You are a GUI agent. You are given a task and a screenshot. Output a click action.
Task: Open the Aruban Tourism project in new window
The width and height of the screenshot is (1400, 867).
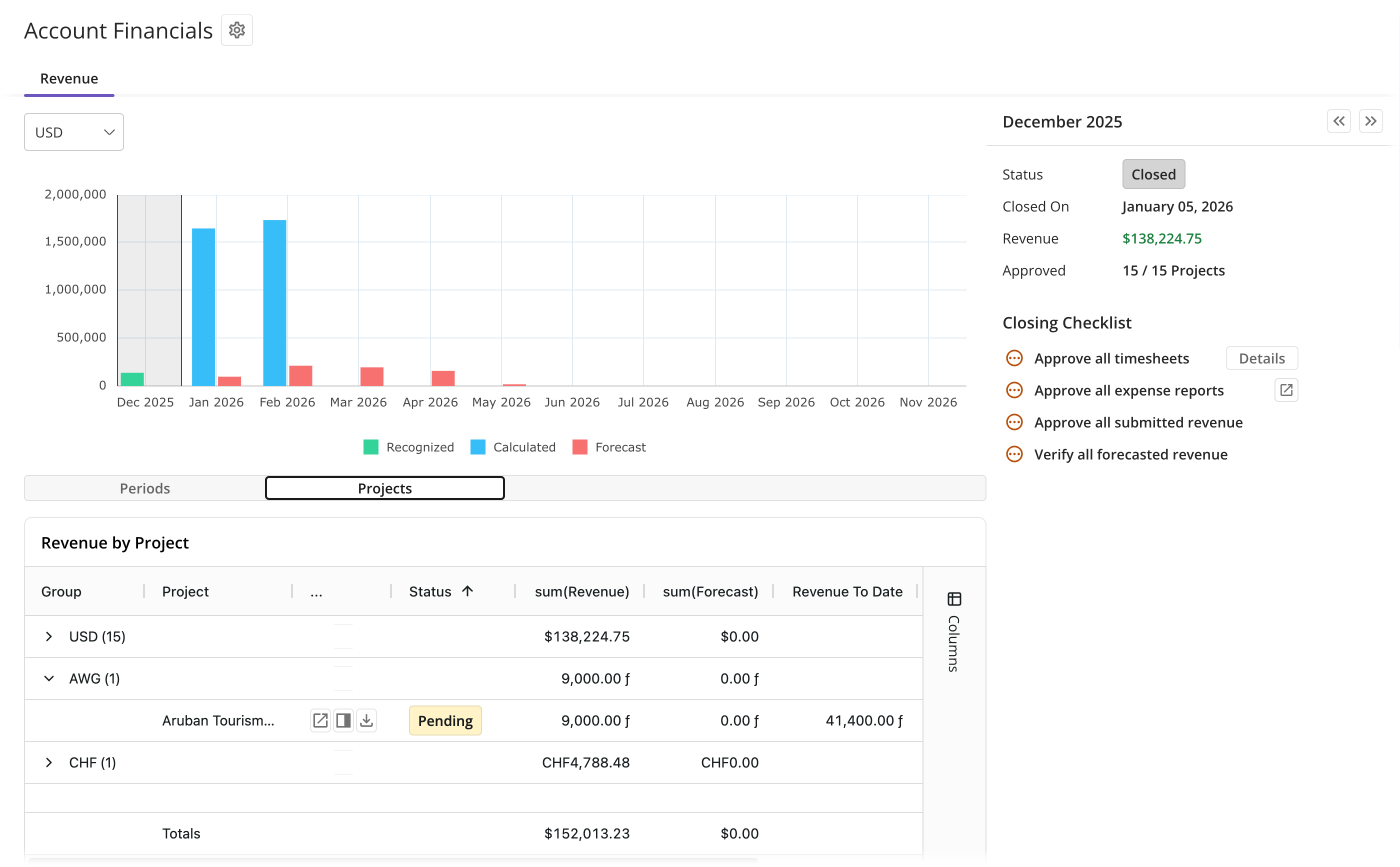click(x=320, y=720)
